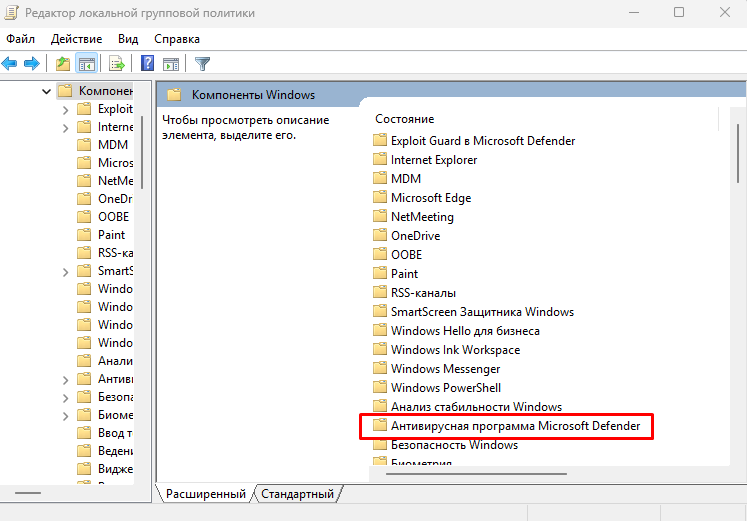Select the Видже item in the tree
The height and width of the screenshot is (521, 747).
[104, 469]
